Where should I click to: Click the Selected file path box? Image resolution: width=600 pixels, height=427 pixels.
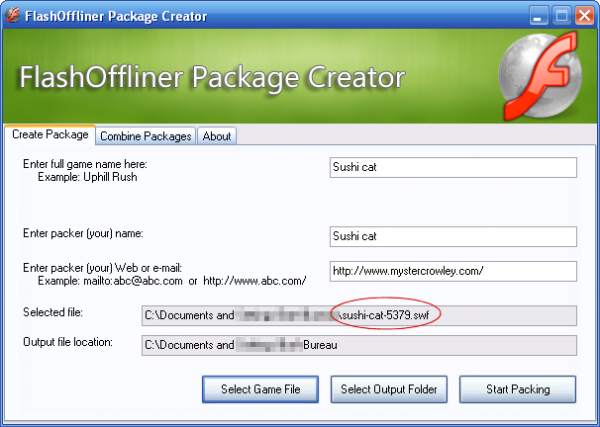[x=359, y=316]
